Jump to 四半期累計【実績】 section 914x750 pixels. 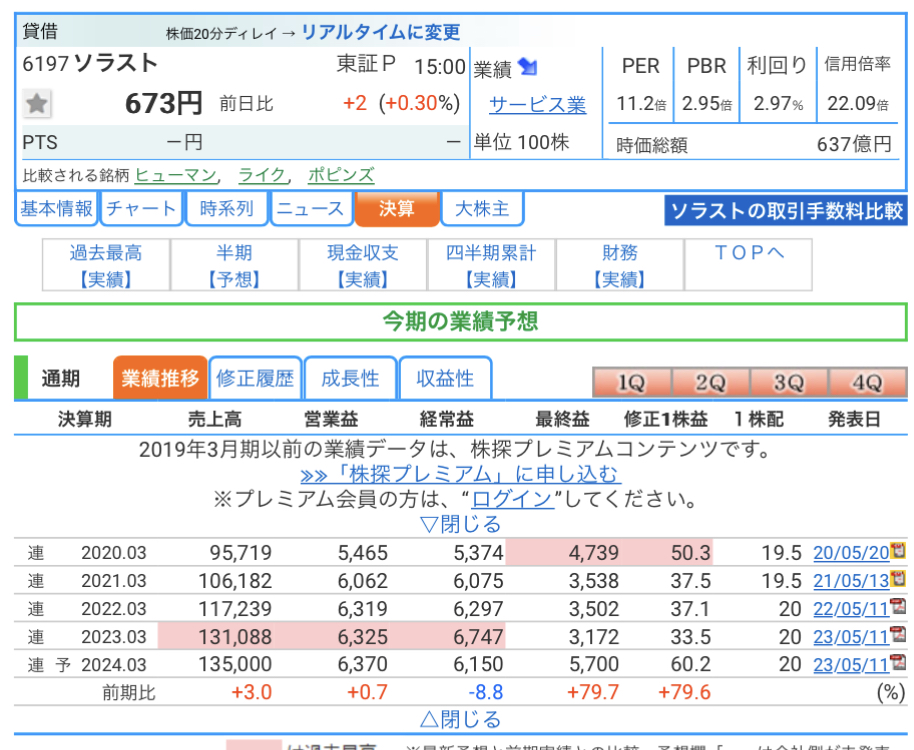tap(491, 265)
